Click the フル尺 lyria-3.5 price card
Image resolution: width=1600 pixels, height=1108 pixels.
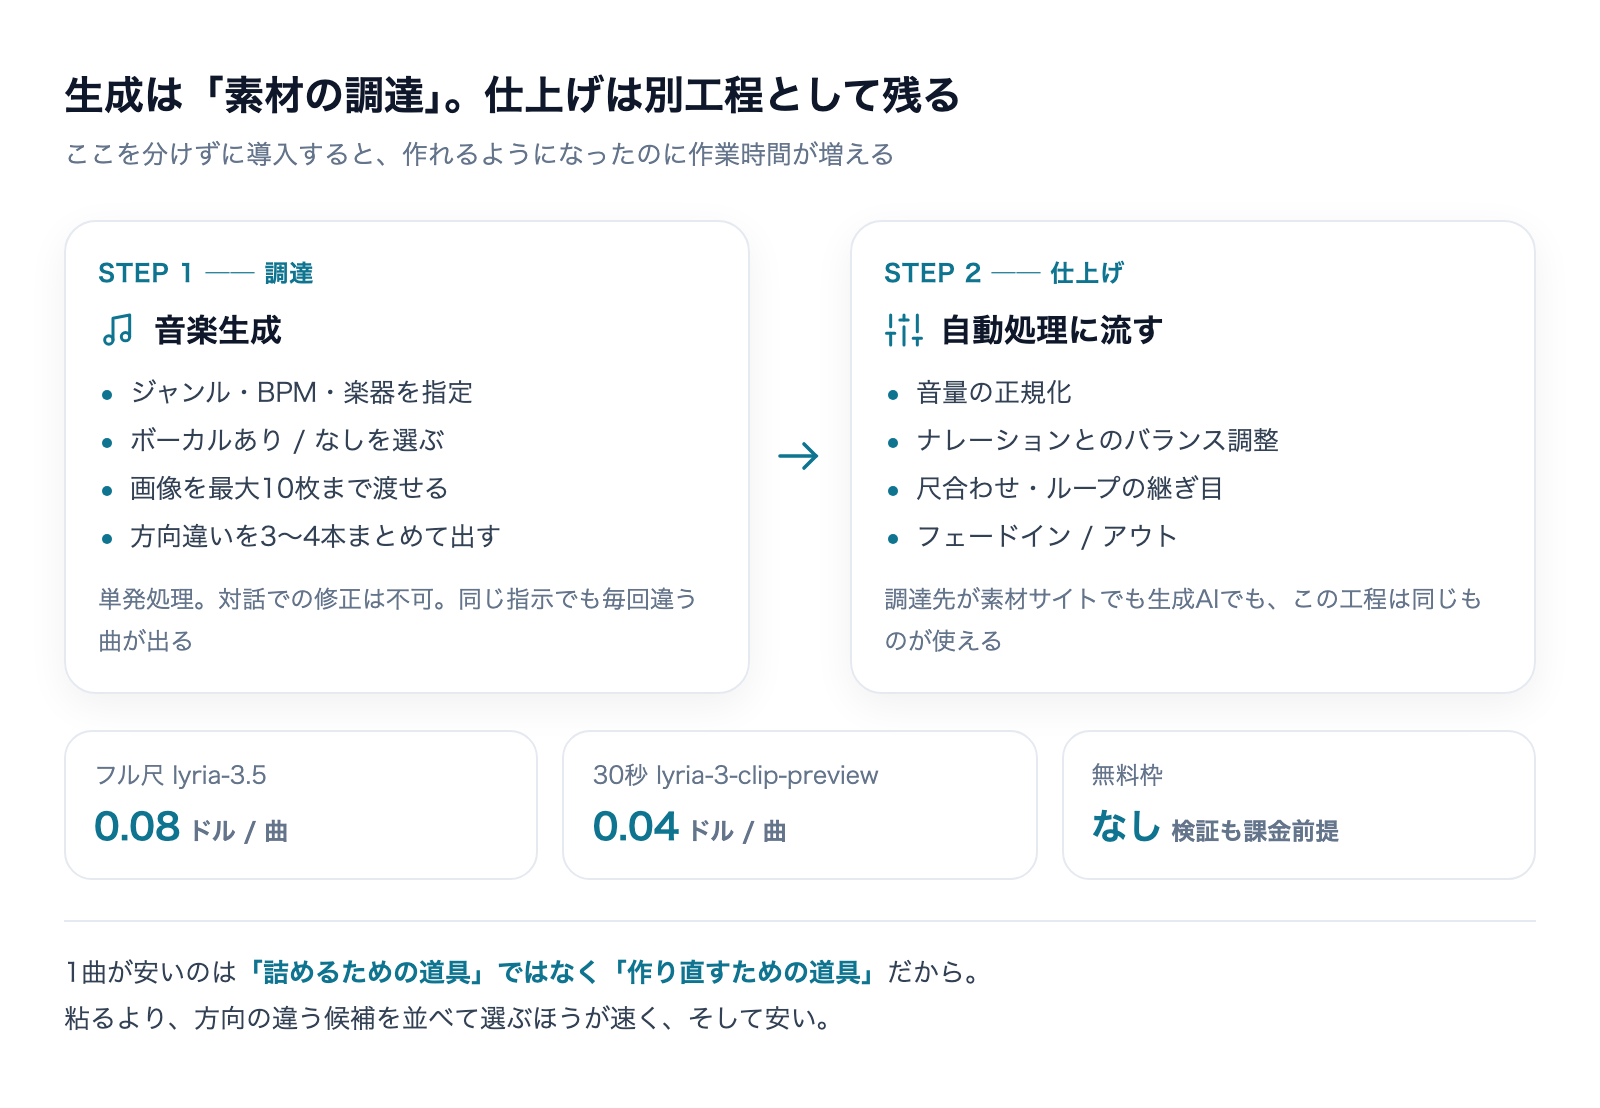pyautogui.click(x=301, y=805)
